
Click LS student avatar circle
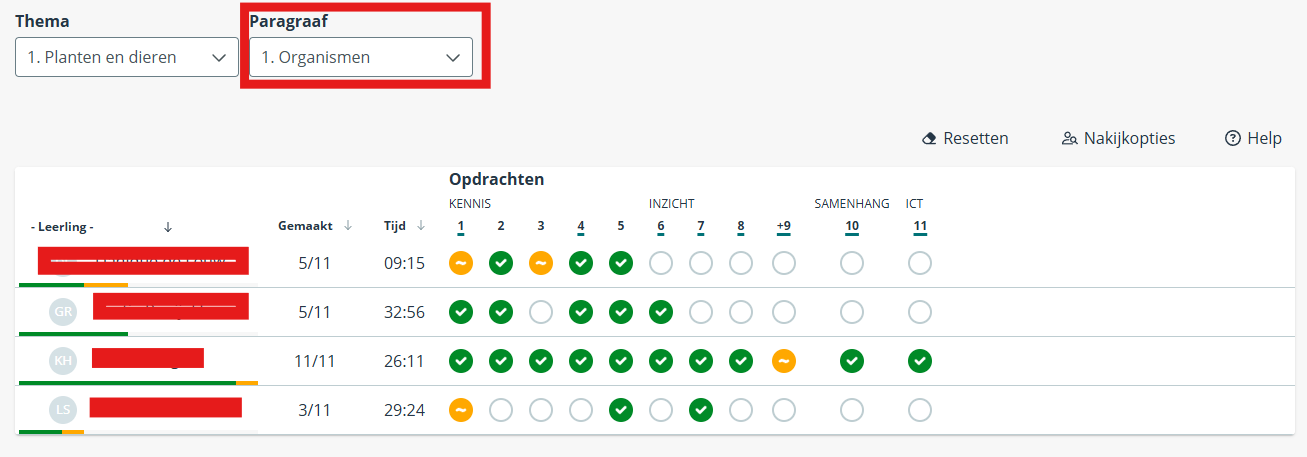coord(64,410)
